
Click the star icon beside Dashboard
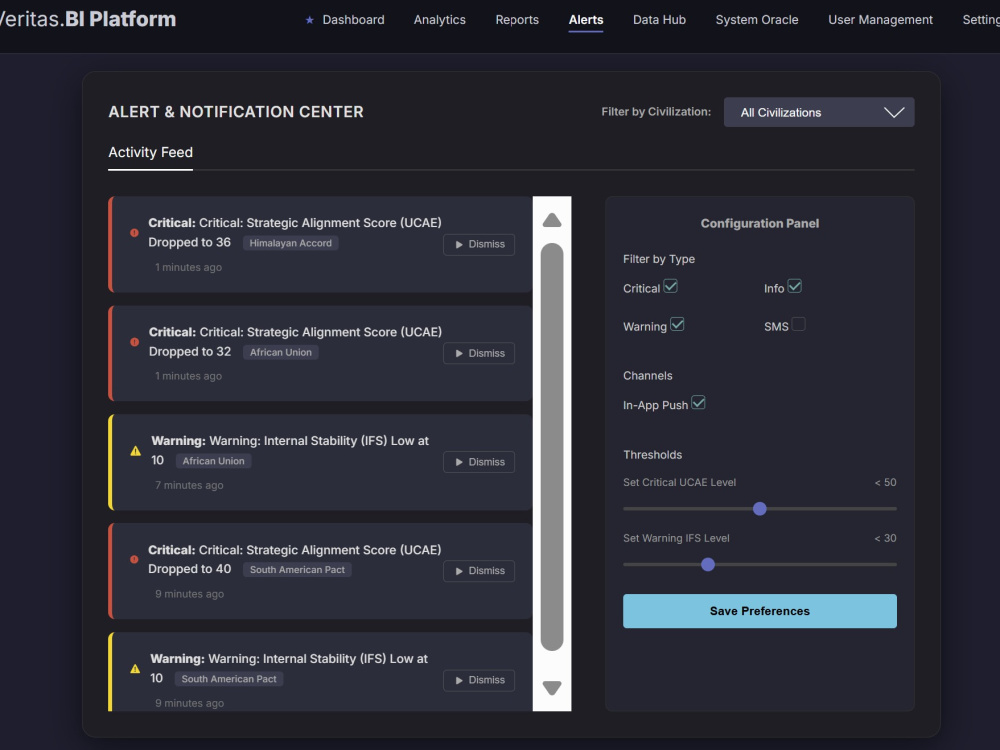point(309,20)
